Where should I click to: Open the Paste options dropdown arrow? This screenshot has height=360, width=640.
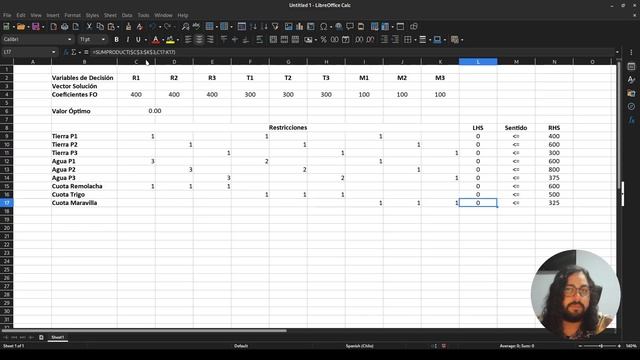pos(118,27)
